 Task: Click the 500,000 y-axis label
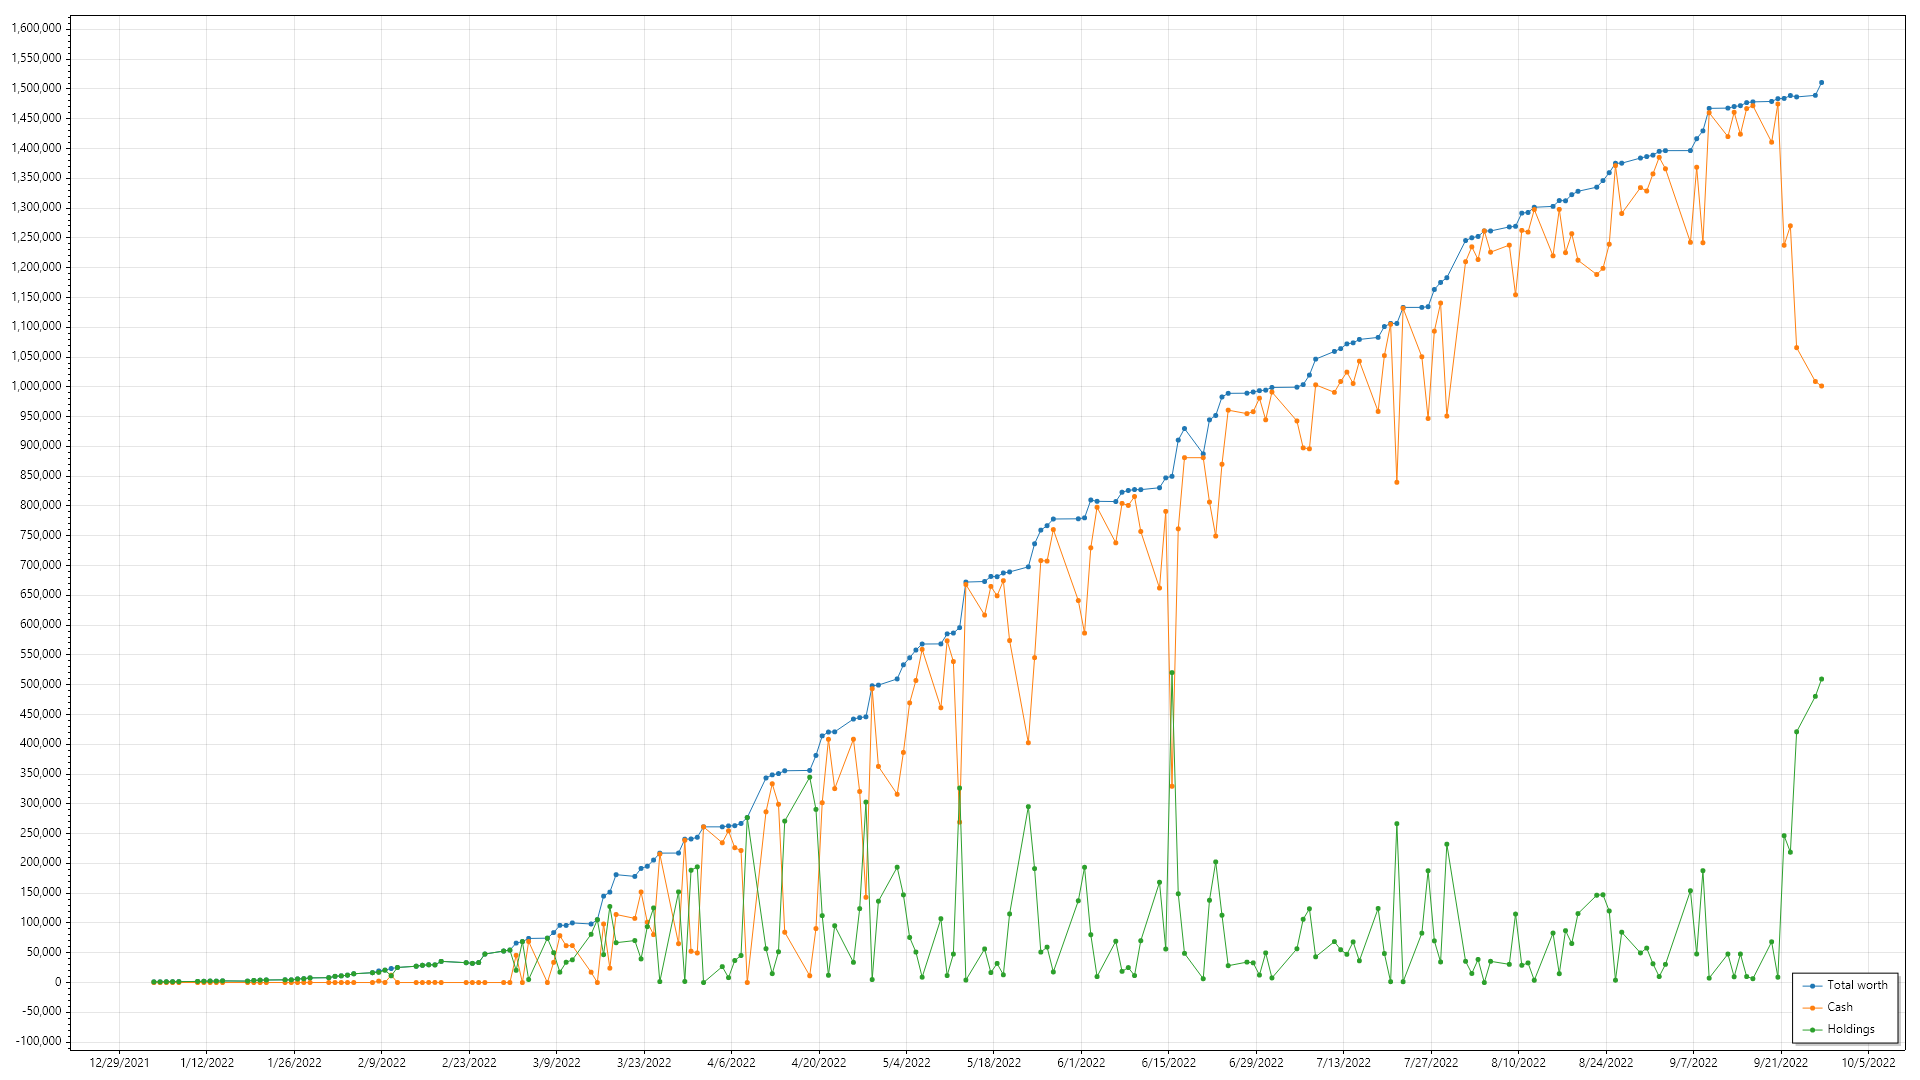pos(41,684)
